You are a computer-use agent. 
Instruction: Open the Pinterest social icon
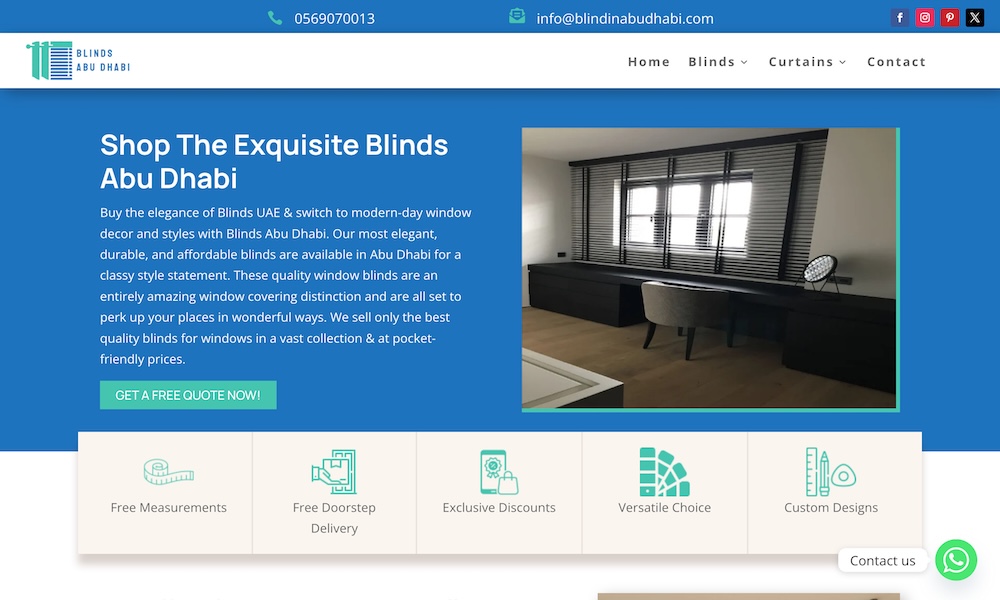950,18
